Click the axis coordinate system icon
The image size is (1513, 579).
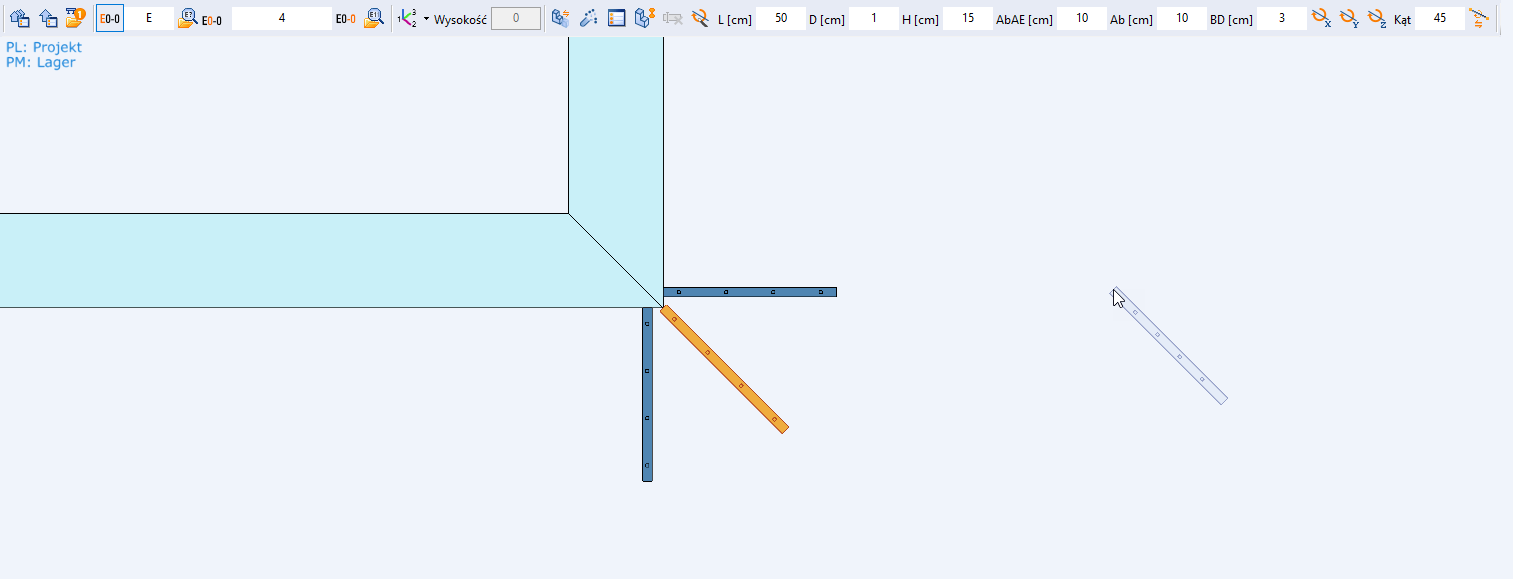(407, 18)
